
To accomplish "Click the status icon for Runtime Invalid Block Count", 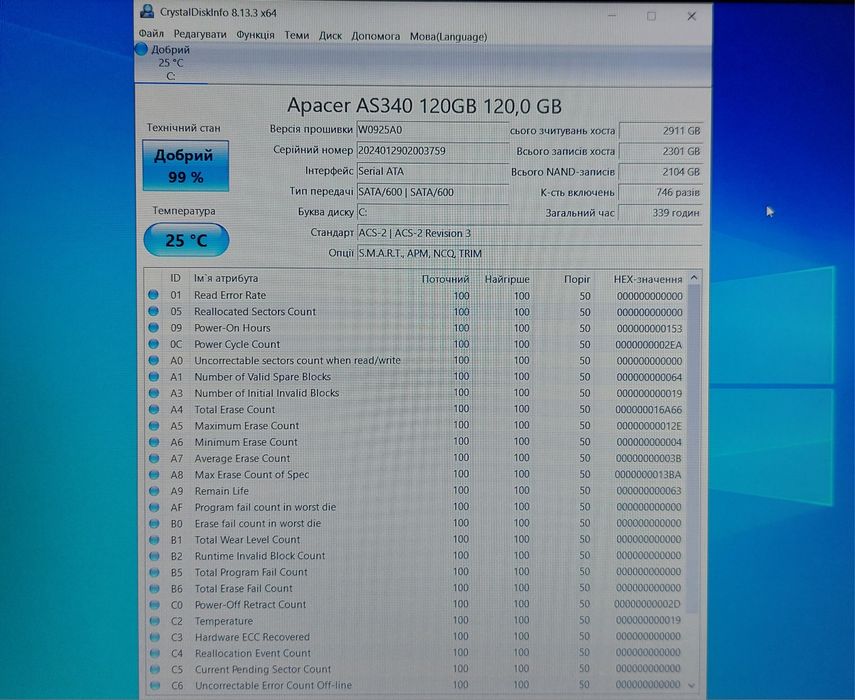I will [154, 556].
